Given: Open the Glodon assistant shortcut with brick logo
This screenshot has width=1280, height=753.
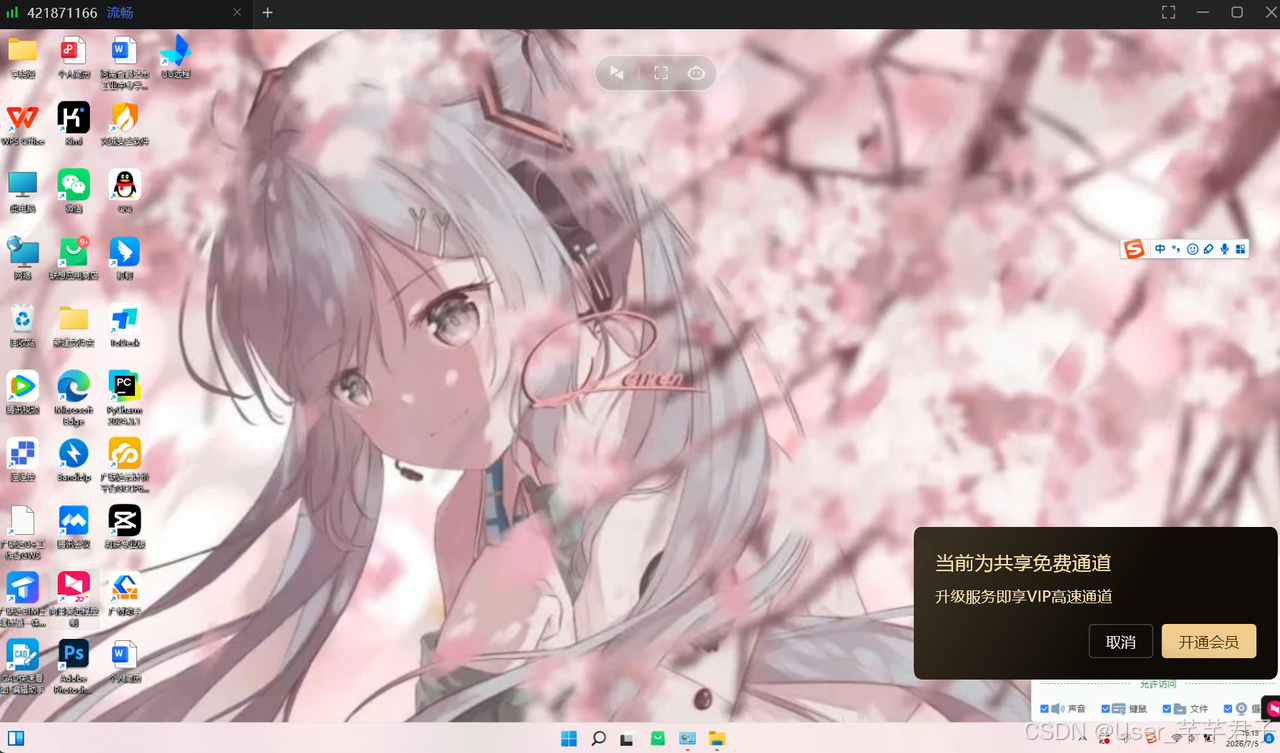Looking at the screenshot, I should click(125, 594).
